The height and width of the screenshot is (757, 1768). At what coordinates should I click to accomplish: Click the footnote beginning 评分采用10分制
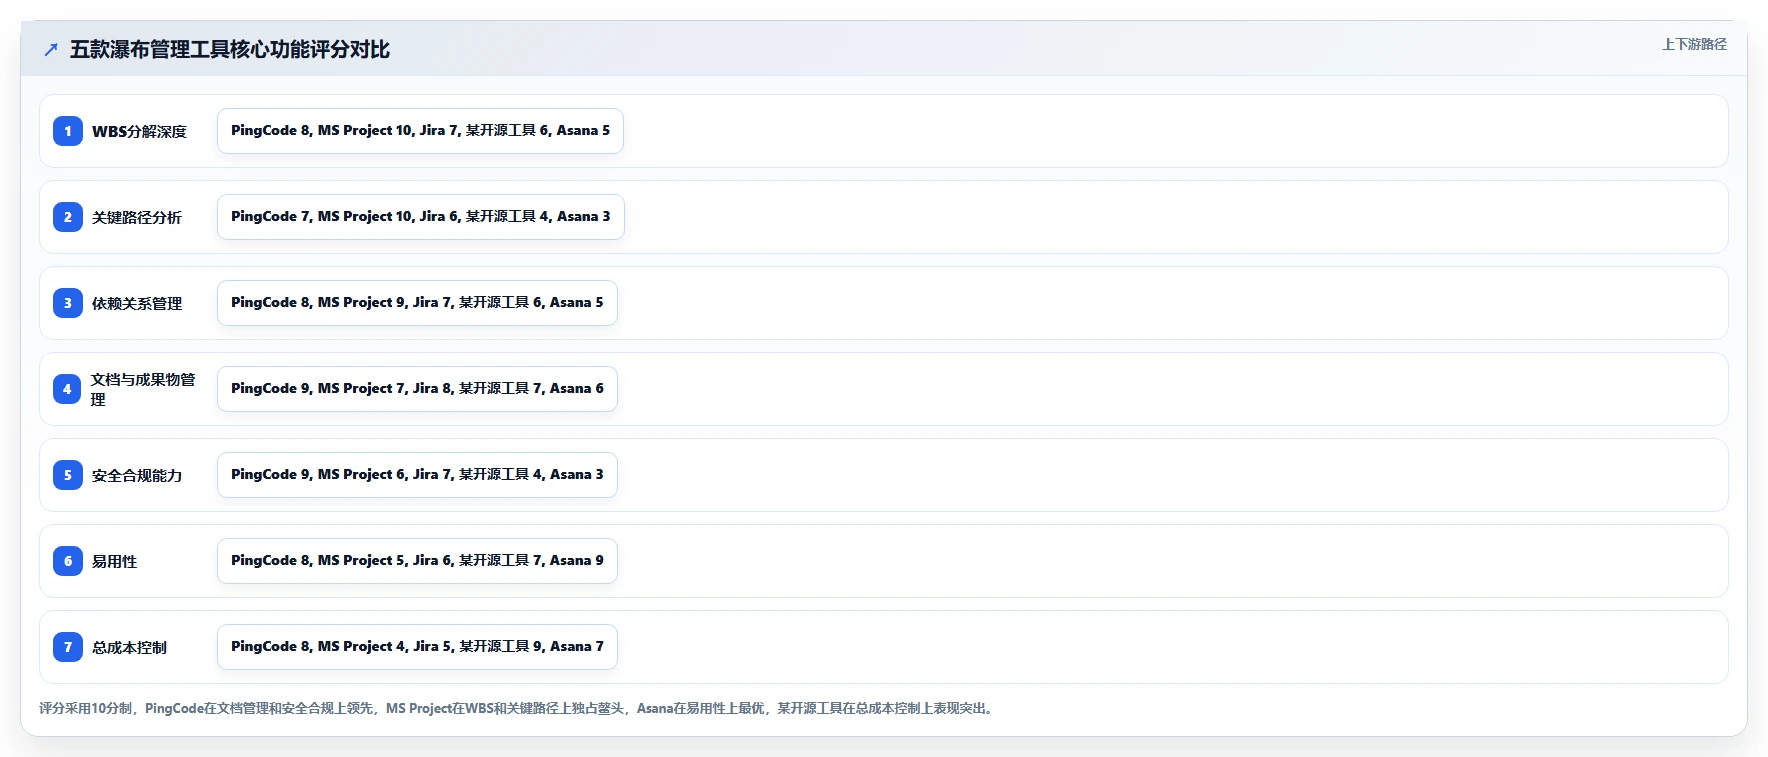point(518,708)
